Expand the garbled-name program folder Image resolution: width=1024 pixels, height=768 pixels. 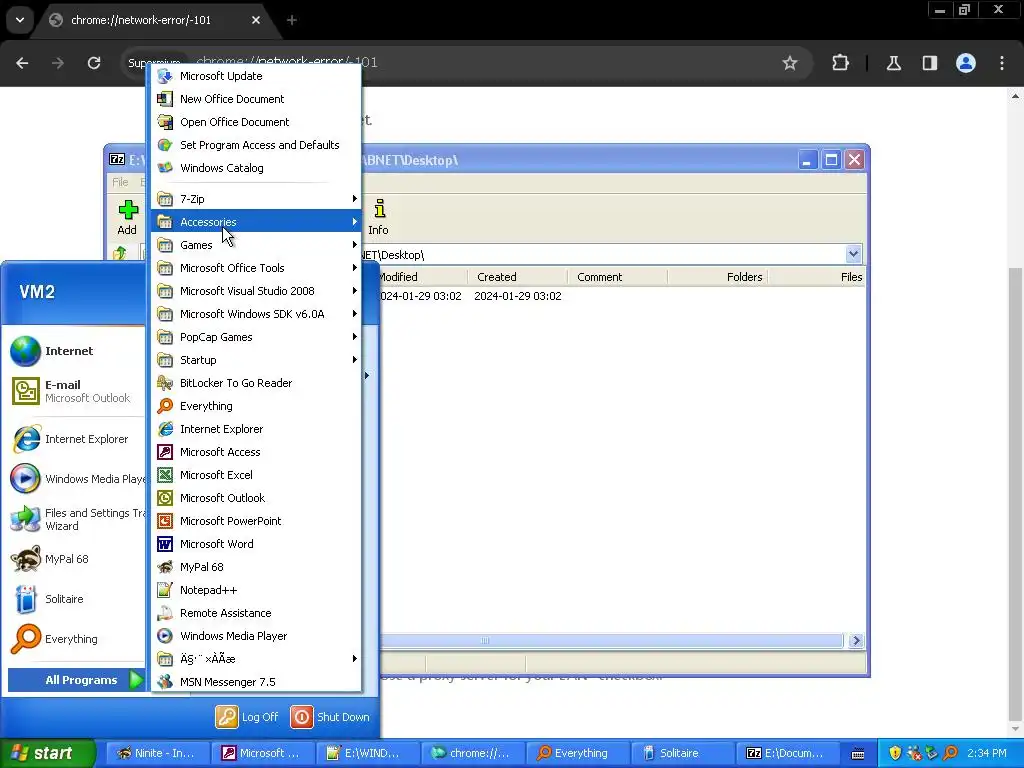pyautogui.click(x=256, y=659)
